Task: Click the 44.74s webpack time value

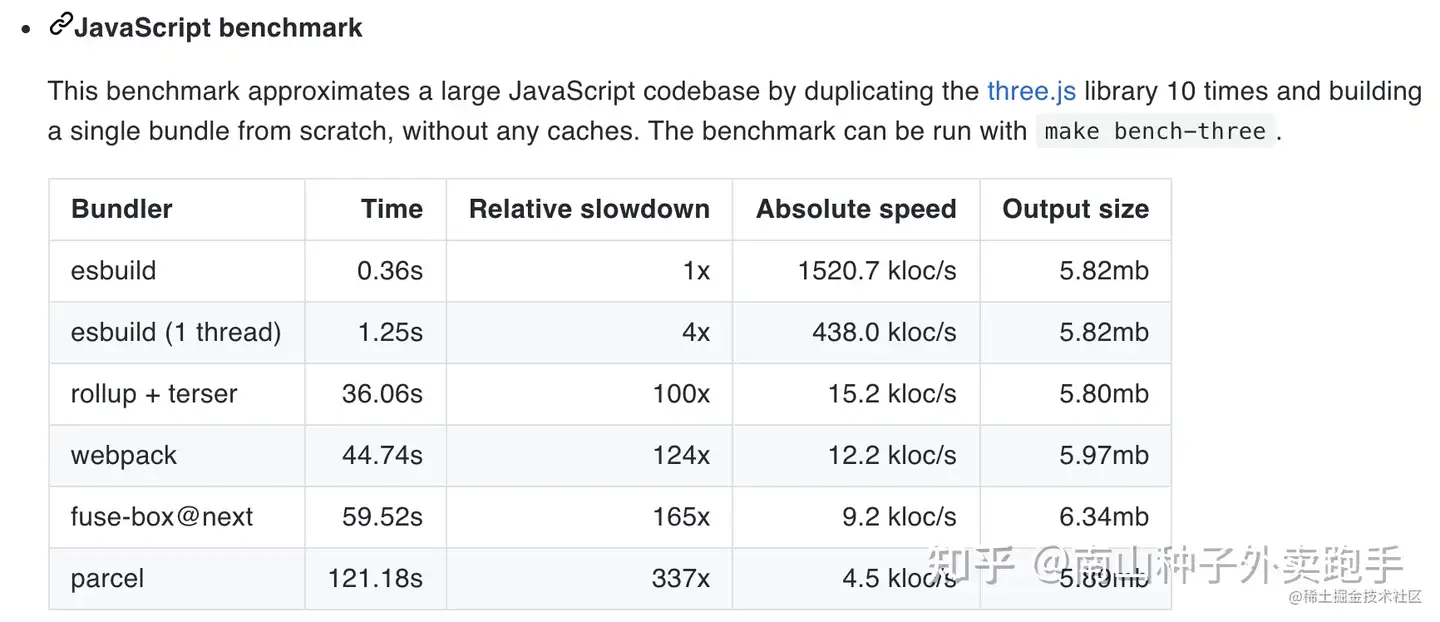Action: tap(382, 456)
